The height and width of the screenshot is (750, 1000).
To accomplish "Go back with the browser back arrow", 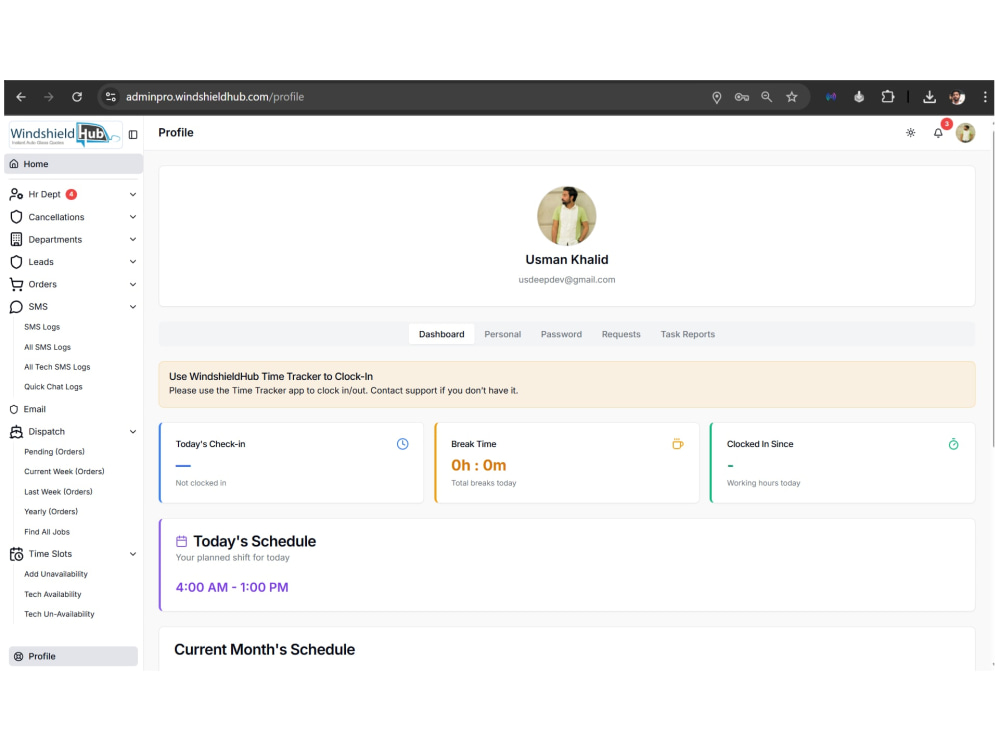I will pyautogui.click(x=21, y=97).
